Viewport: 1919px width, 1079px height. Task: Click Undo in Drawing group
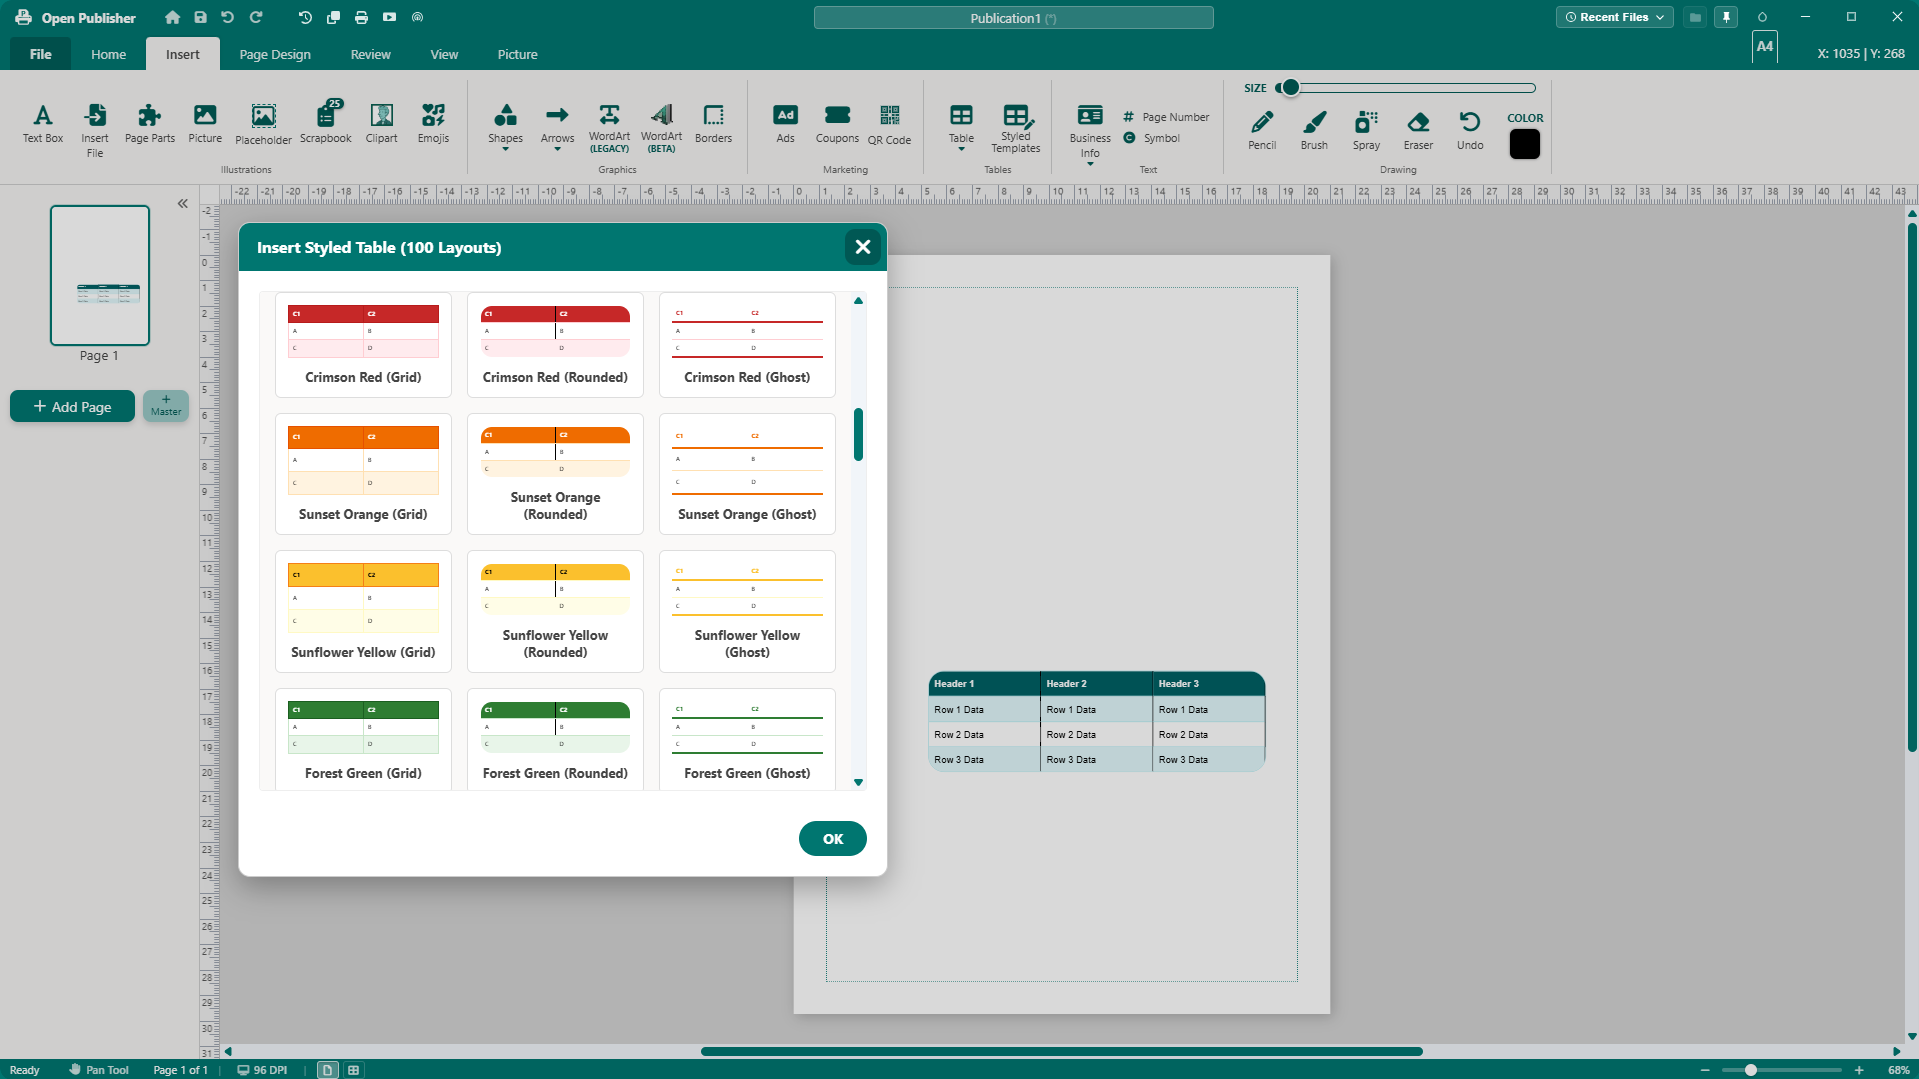(1470, 130)
